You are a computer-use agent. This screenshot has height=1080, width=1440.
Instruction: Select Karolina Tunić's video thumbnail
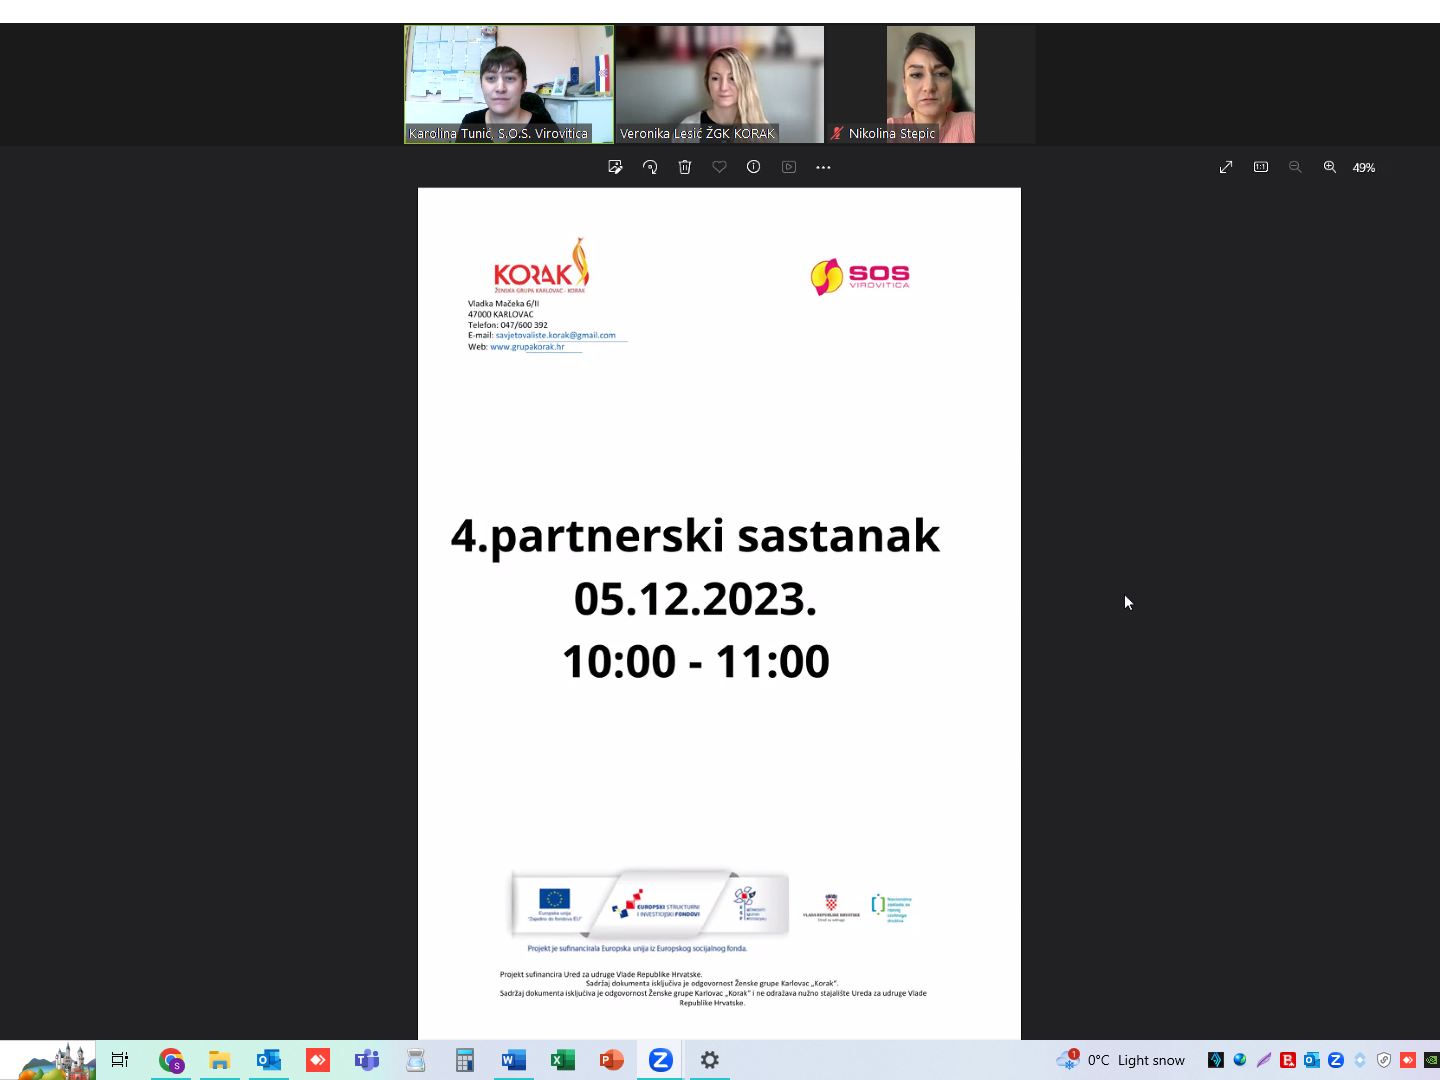[x=509, y=84]
